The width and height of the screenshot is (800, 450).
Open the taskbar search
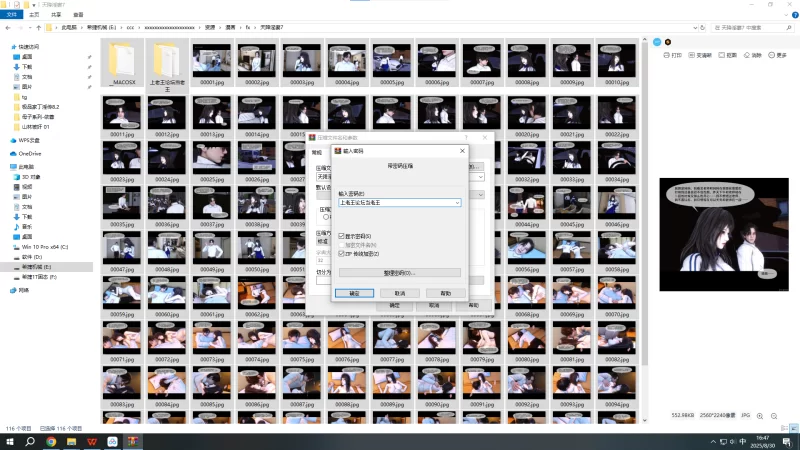coord(30,441)
